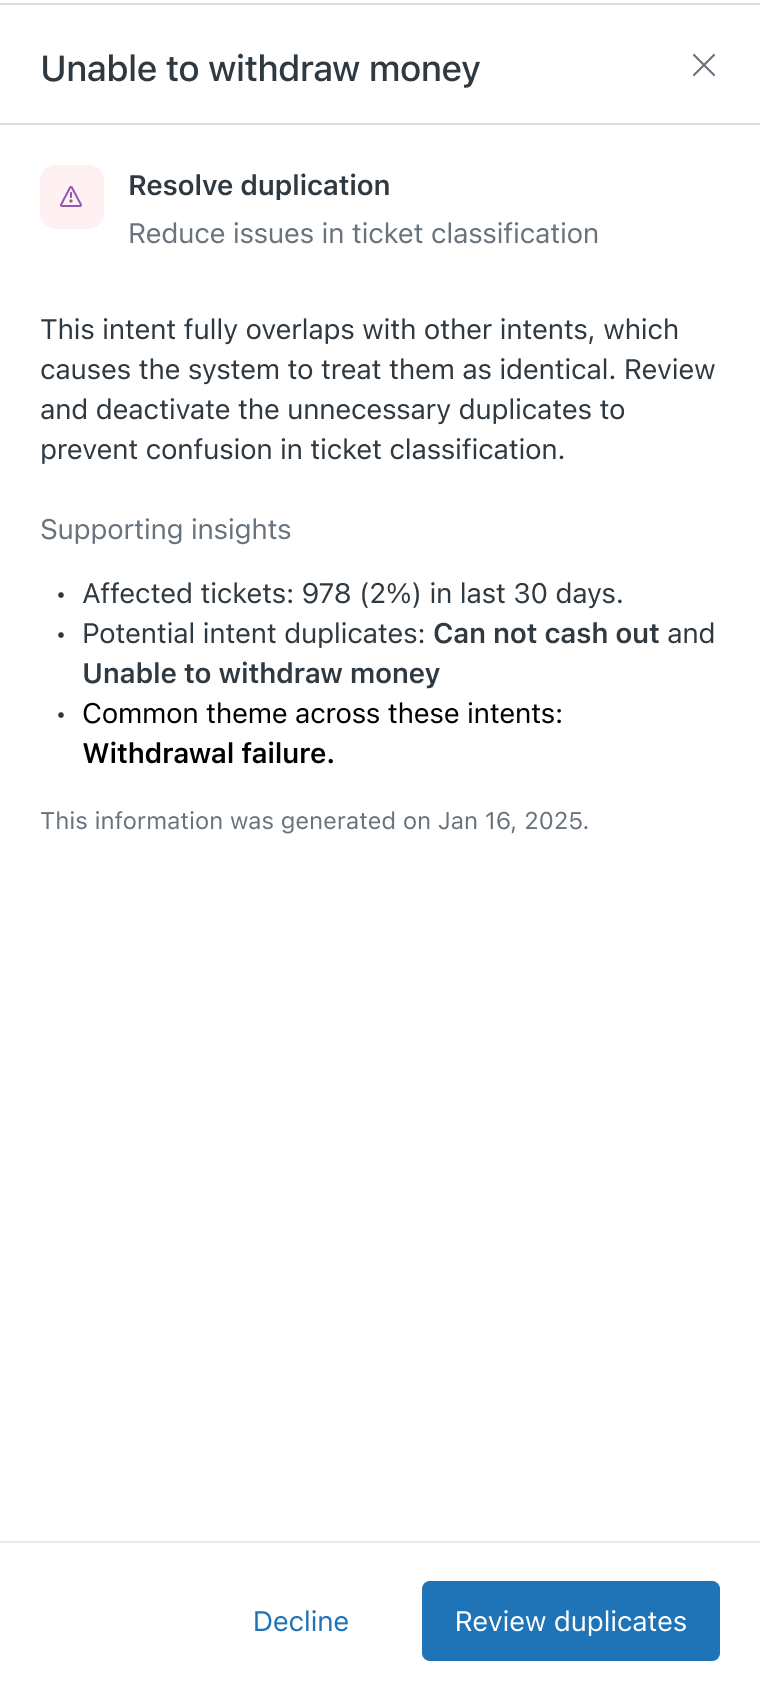Click the purple warning triangle icon
The width and height of the screenshot is (760, 1701).
71,197
